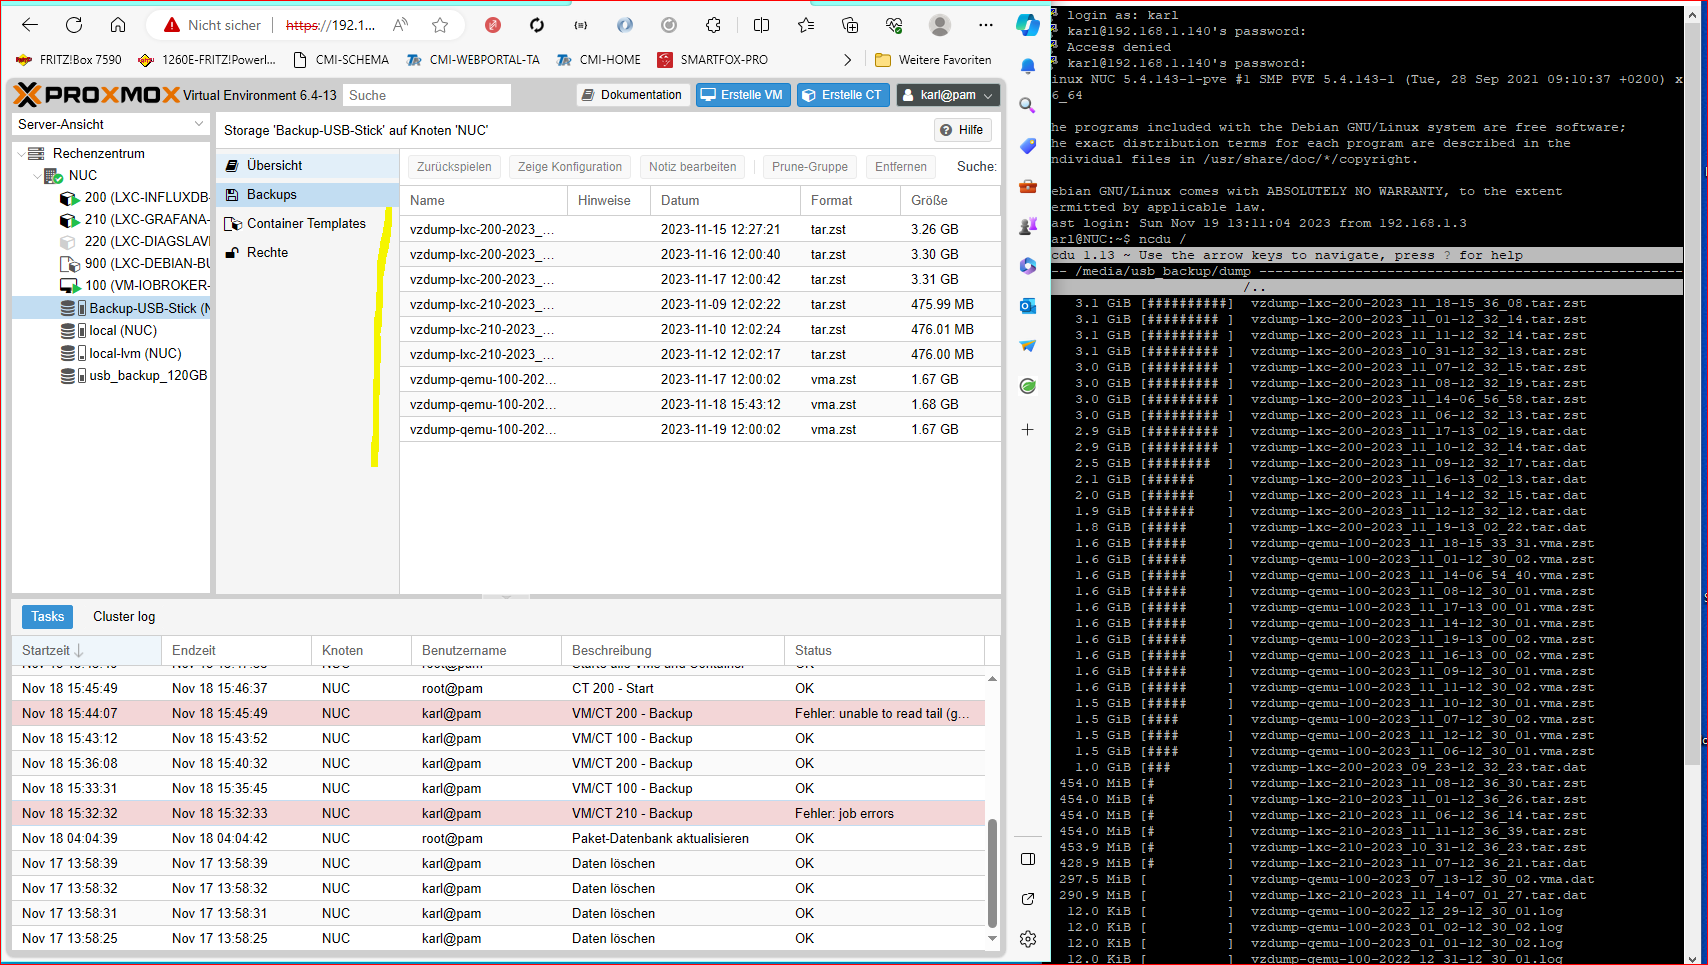Open the Outlook icon in sidebar
Image resolution: width=1708 pixels, height=965 pixels.
pyautogui.click(x=1028, y=306)
